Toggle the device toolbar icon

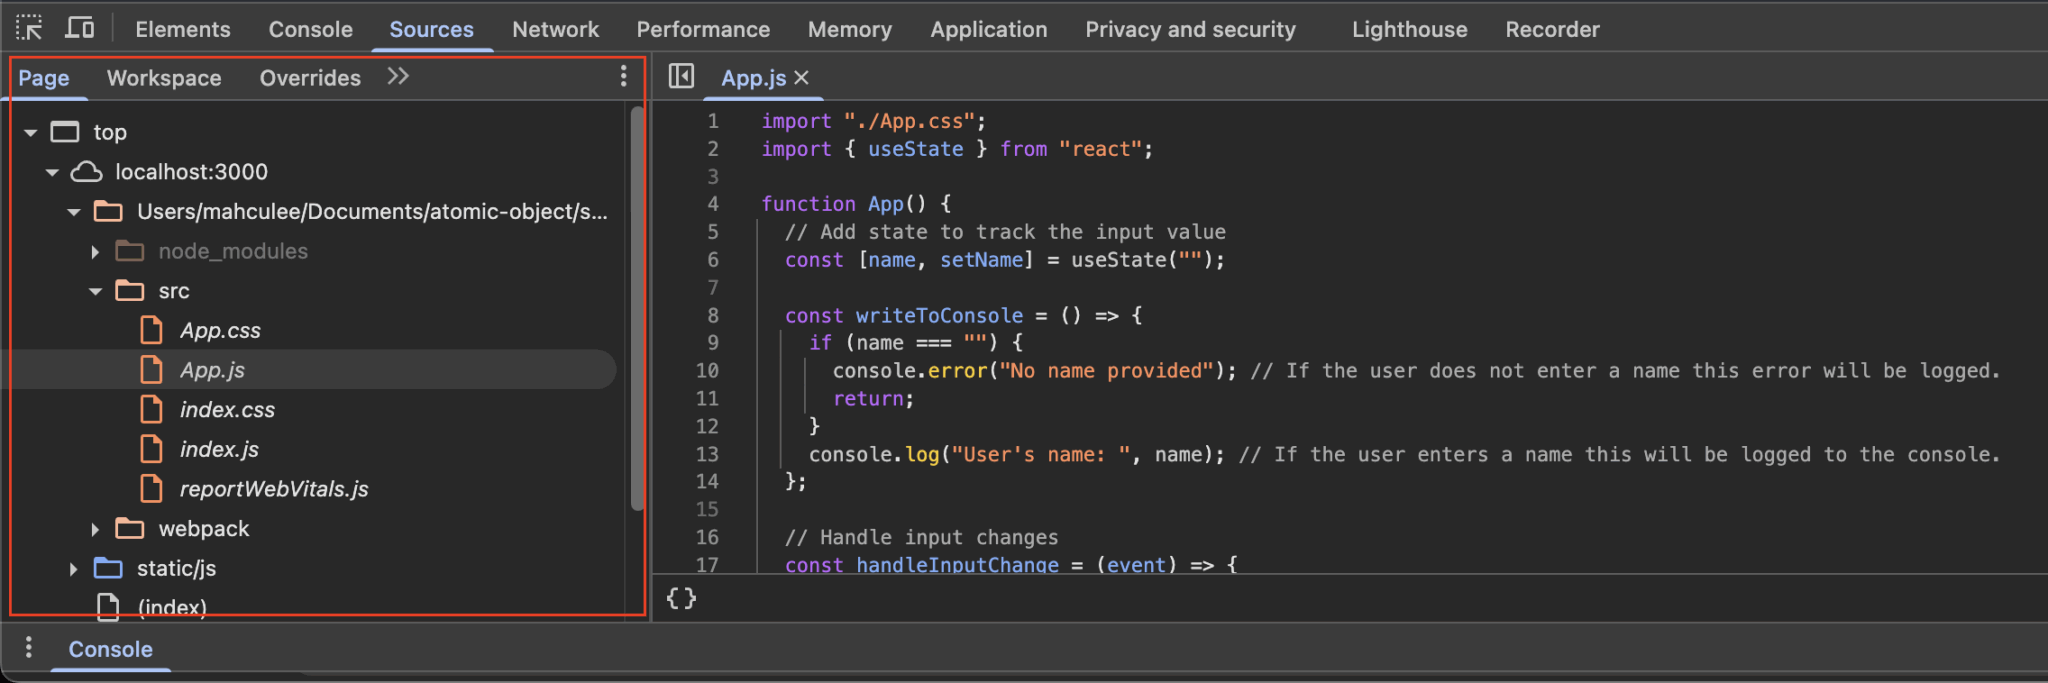(x=79, y=28)
